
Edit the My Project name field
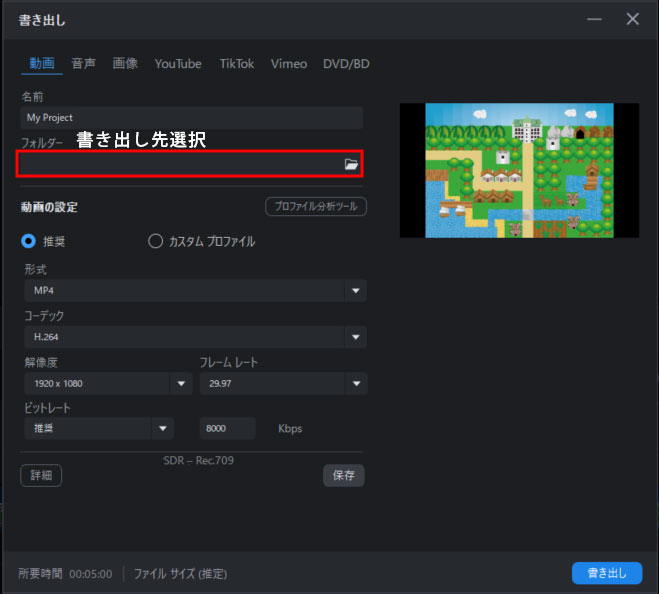click(192, 118)
